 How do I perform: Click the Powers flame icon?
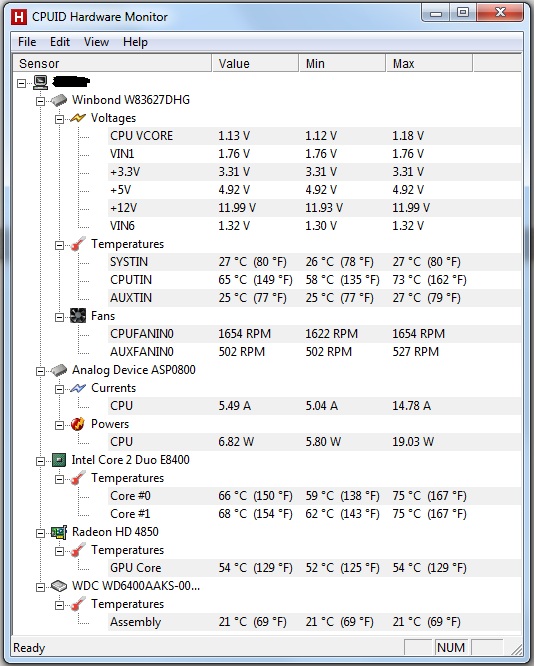click(78, 424)
